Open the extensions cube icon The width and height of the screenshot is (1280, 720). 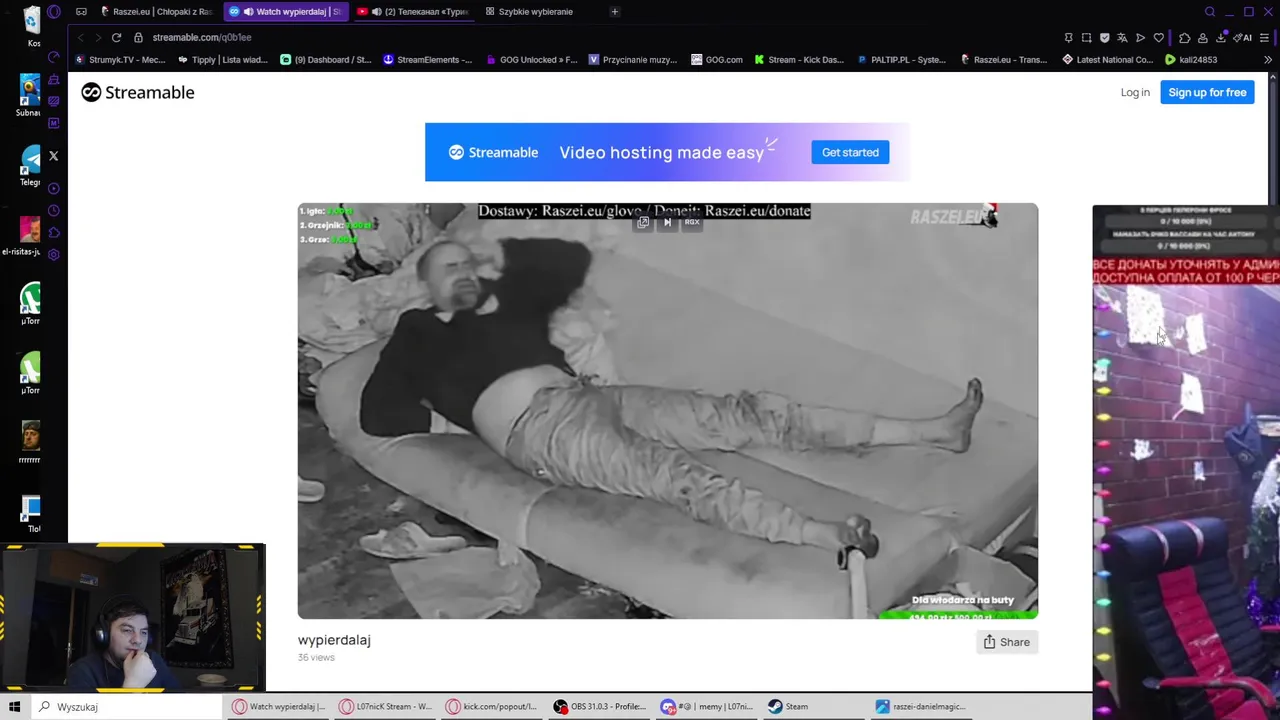(1185, 37)
